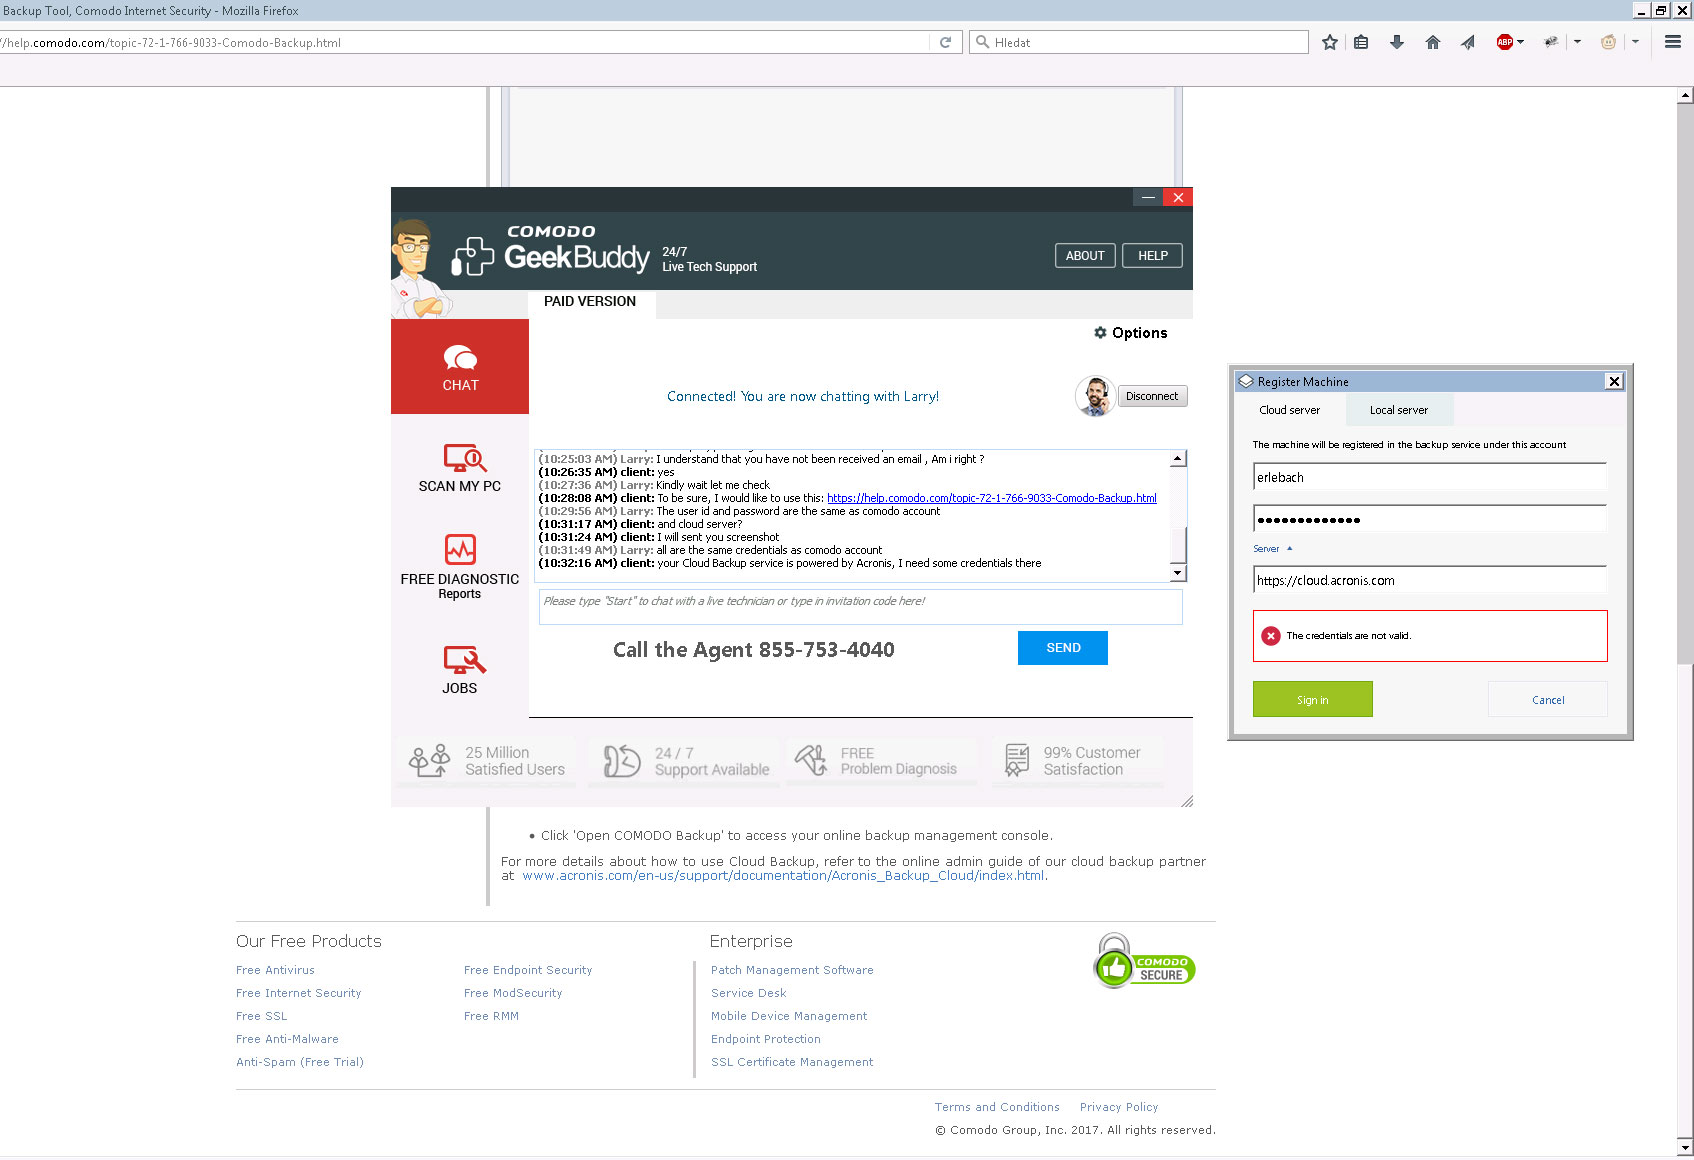This screenshot has width=1694, height=1160.
Task: Click the green Sign in button
Action: (x=1313, y=699)
